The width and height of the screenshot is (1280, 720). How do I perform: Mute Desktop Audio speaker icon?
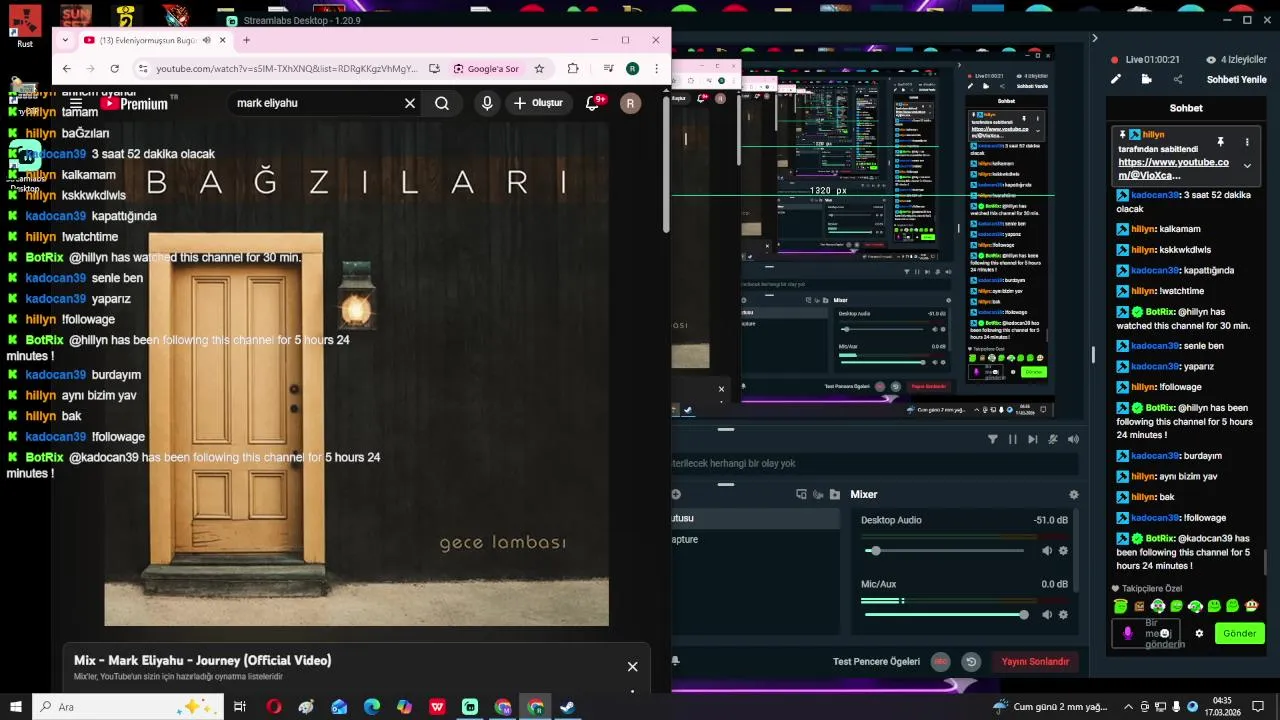(x=1047, y=551)
